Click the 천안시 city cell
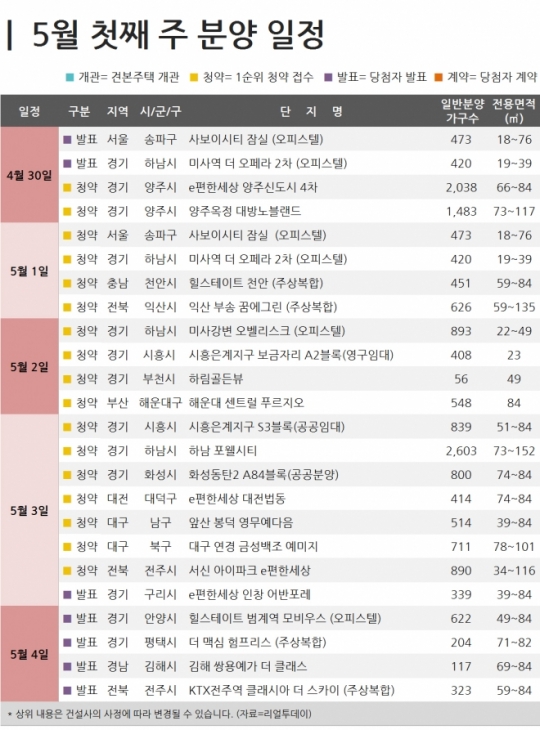 point(161,283)
